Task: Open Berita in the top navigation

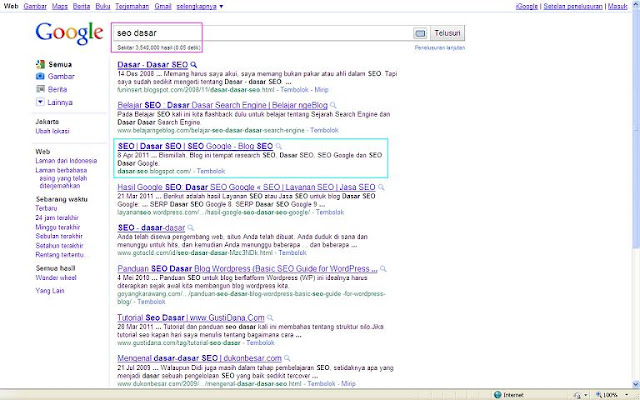Action: [x=81, y=7]
